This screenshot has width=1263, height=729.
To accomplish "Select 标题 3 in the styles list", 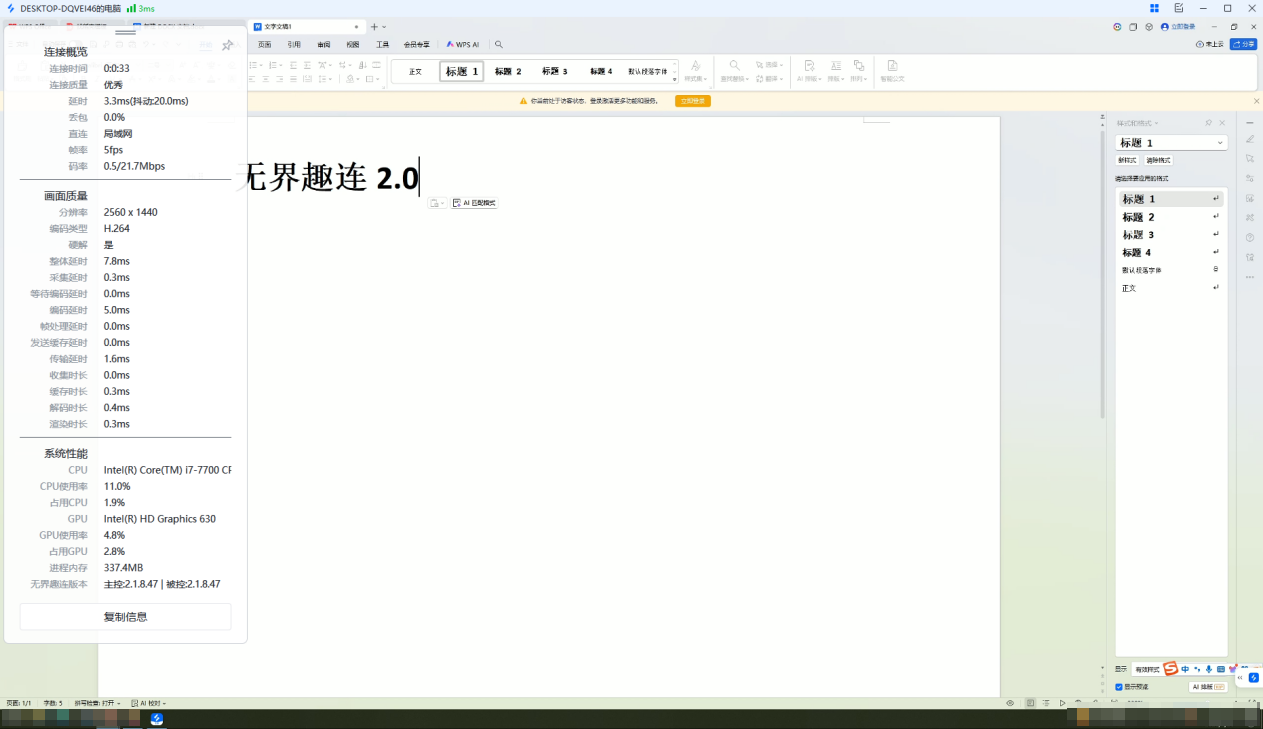I will pos(1138,235).
